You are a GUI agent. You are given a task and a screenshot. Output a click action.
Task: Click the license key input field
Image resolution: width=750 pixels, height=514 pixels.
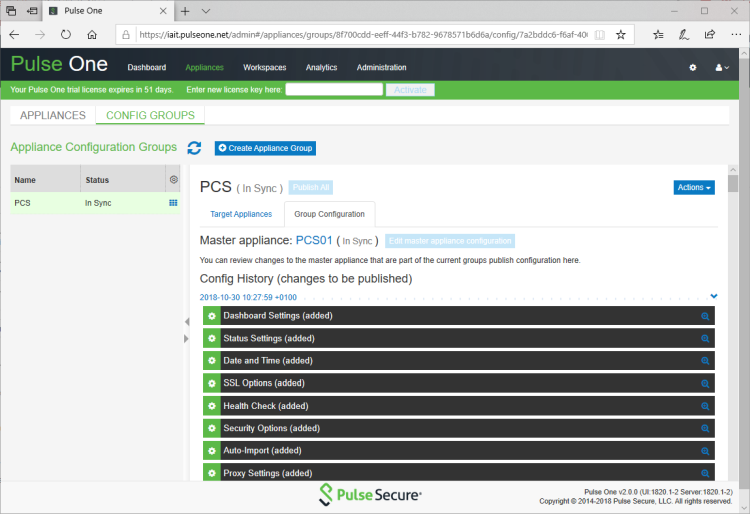click(x=334, y=89)
